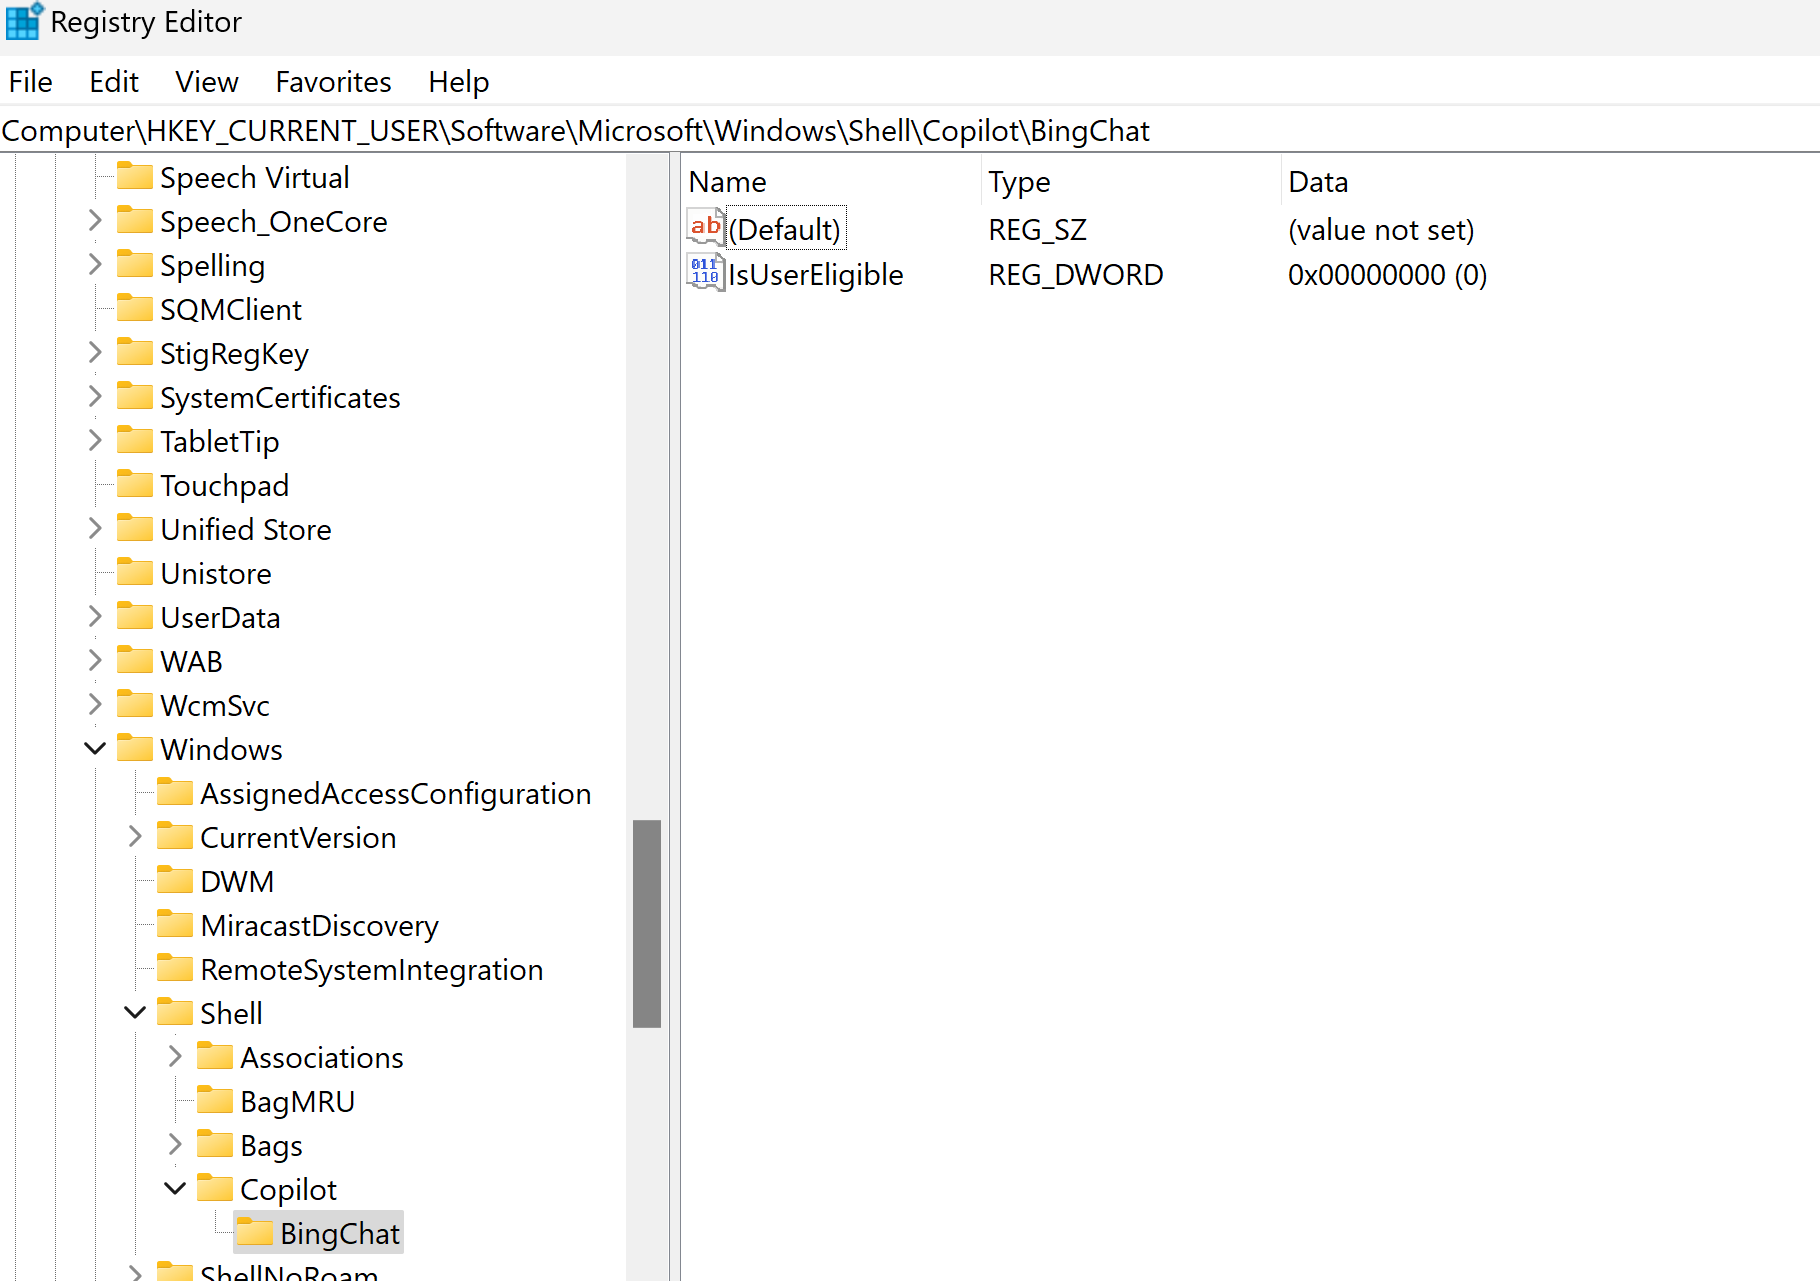Click the Type column header
Screen dimensions: 1820x1281
click(1131, 182)
